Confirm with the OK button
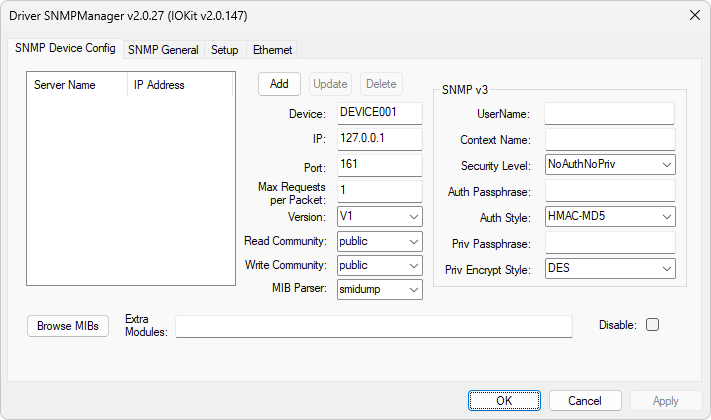This screenshot has width=711, height=420. point(504,400)
